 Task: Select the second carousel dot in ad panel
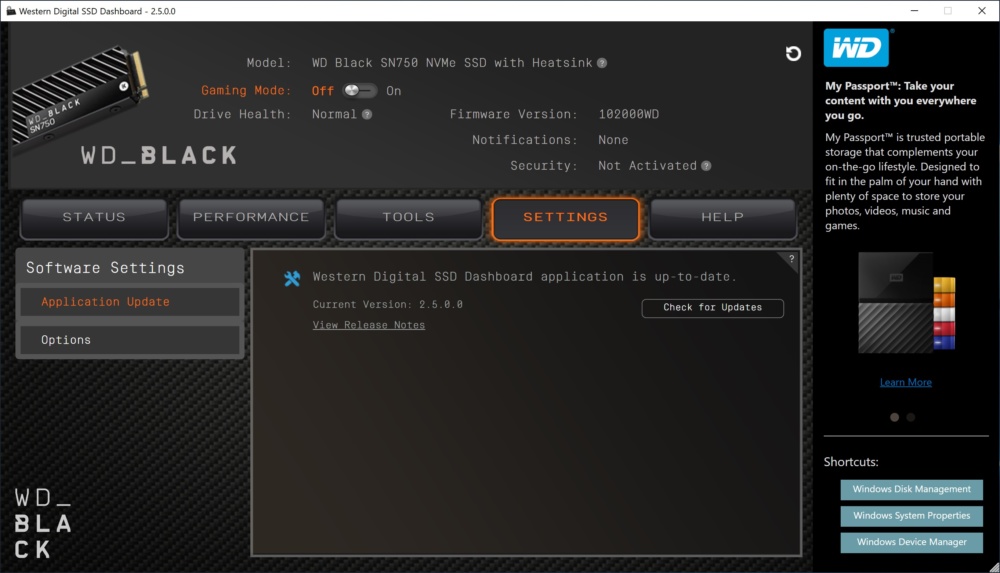click(911, 417)
